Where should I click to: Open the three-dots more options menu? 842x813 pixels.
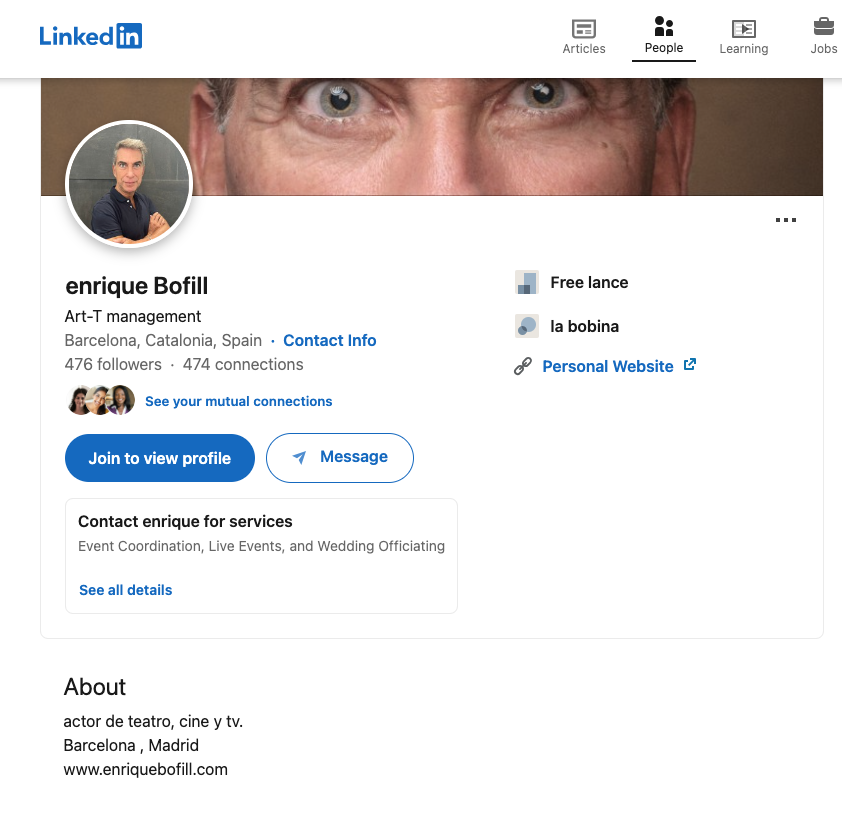[786, 220]
